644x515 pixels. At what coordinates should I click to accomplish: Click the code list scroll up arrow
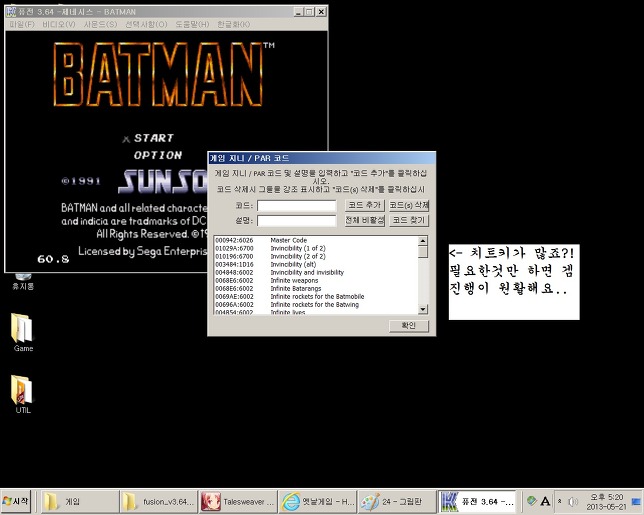423,241
